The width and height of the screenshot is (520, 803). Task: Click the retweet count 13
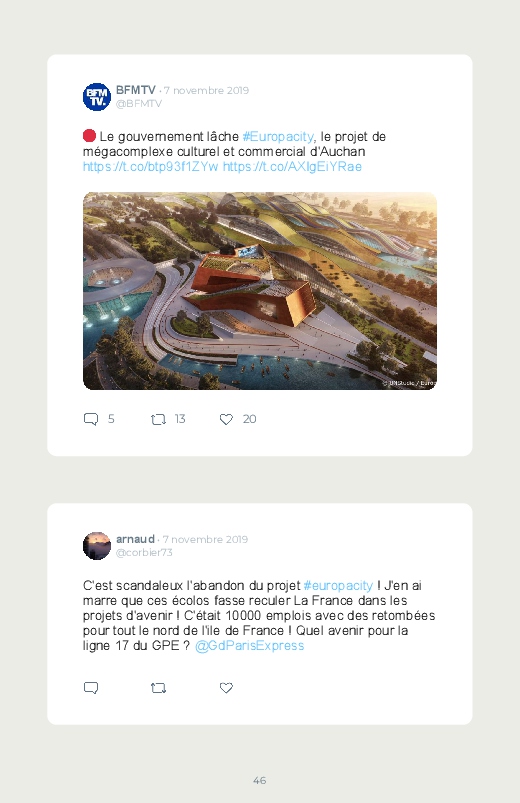180,419
